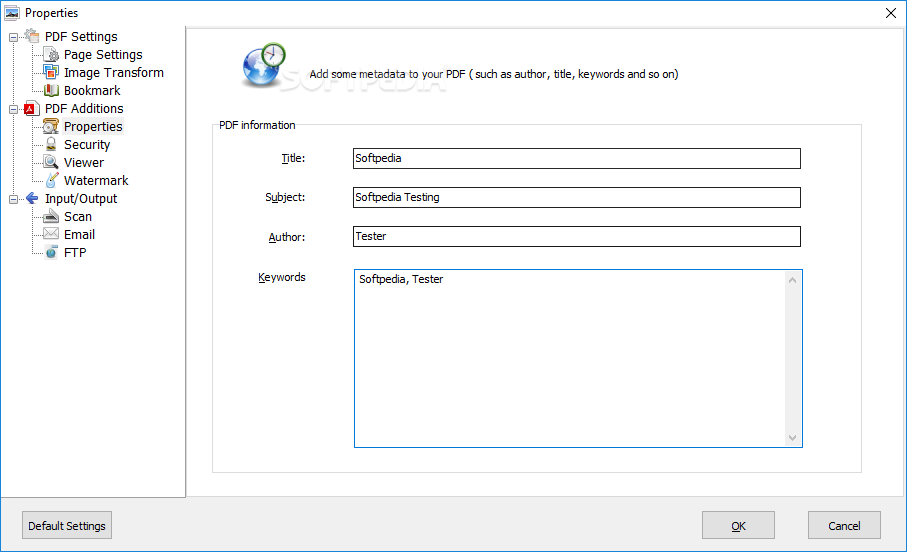Click the Watermark brush icon
The image size is (907, 552).
51,180
